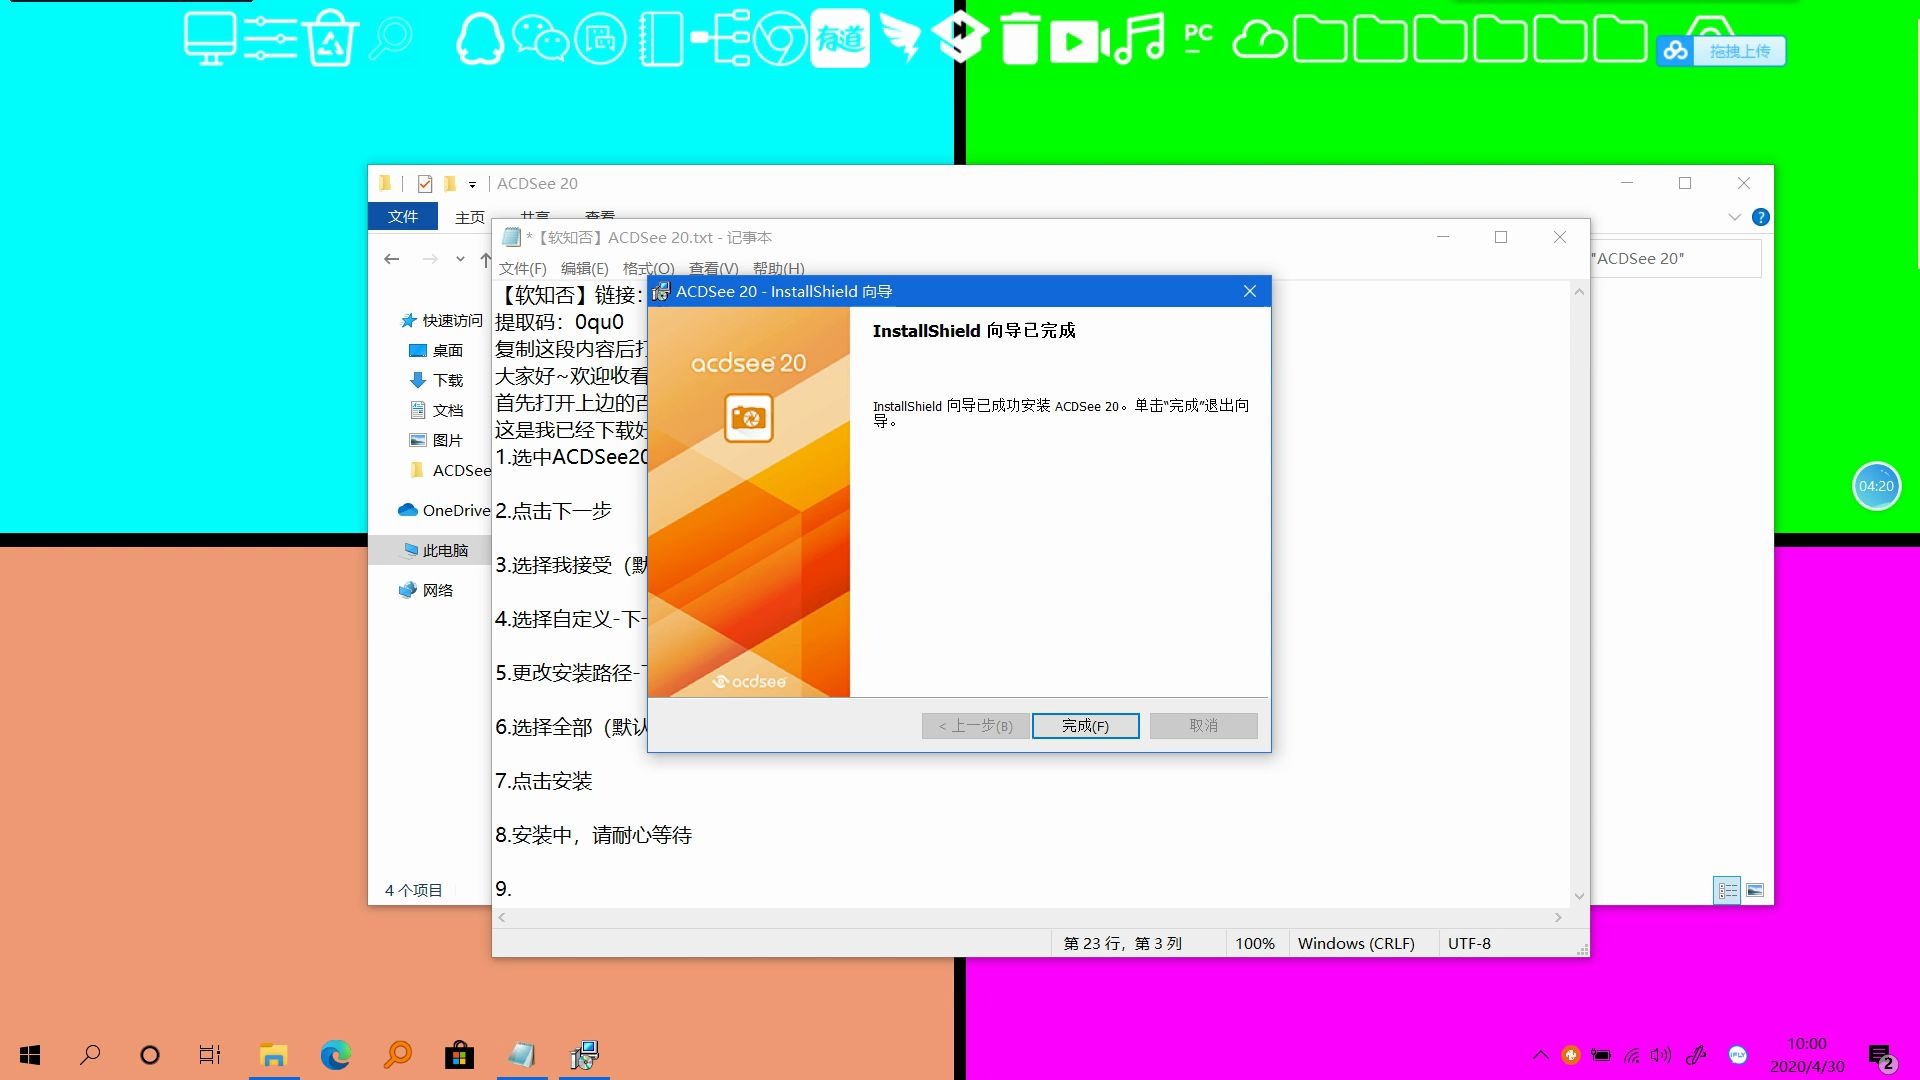This screenshot has height=1080, width=1920.
Task: Toggle detail view in file explorer
Action: click(x=1727, y=889)
